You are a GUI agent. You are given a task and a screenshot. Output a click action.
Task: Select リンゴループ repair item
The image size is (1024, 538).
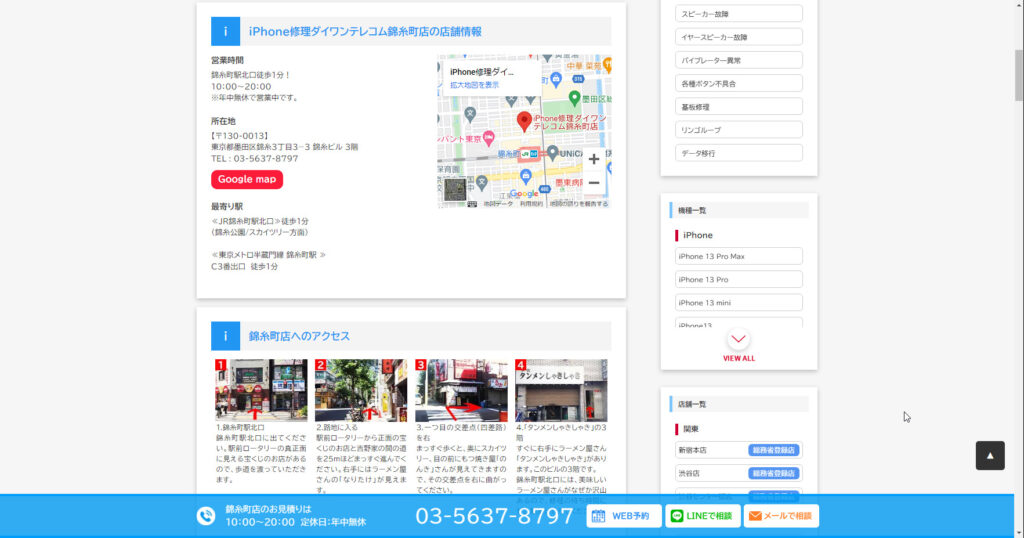coord(739,130)
